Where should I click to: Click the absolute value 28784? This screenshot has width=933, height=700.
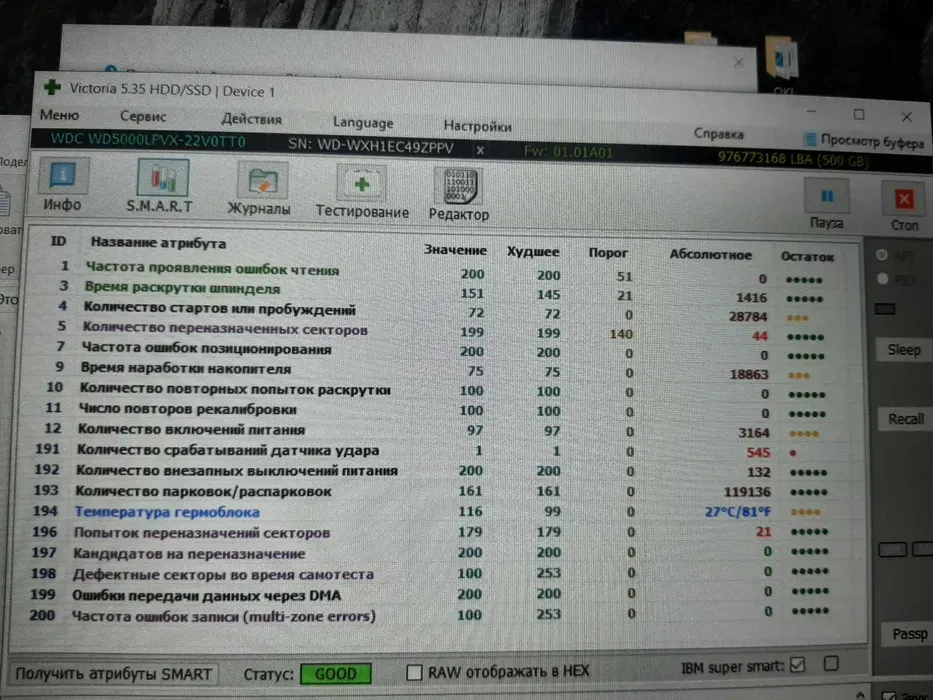pos(748,317)
